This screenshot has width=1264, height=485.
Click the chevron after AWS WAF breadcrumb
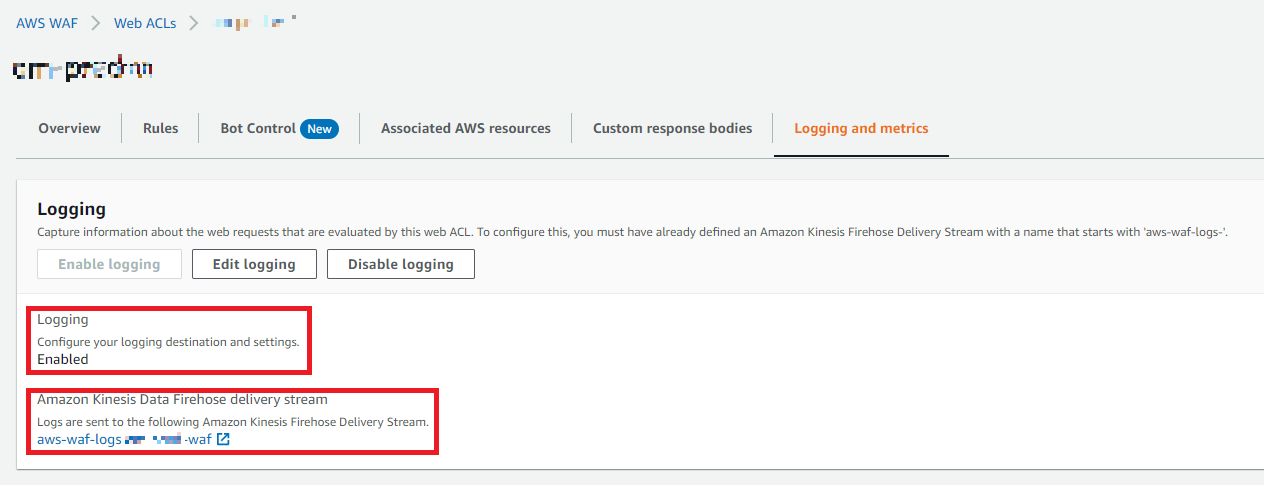96,23
